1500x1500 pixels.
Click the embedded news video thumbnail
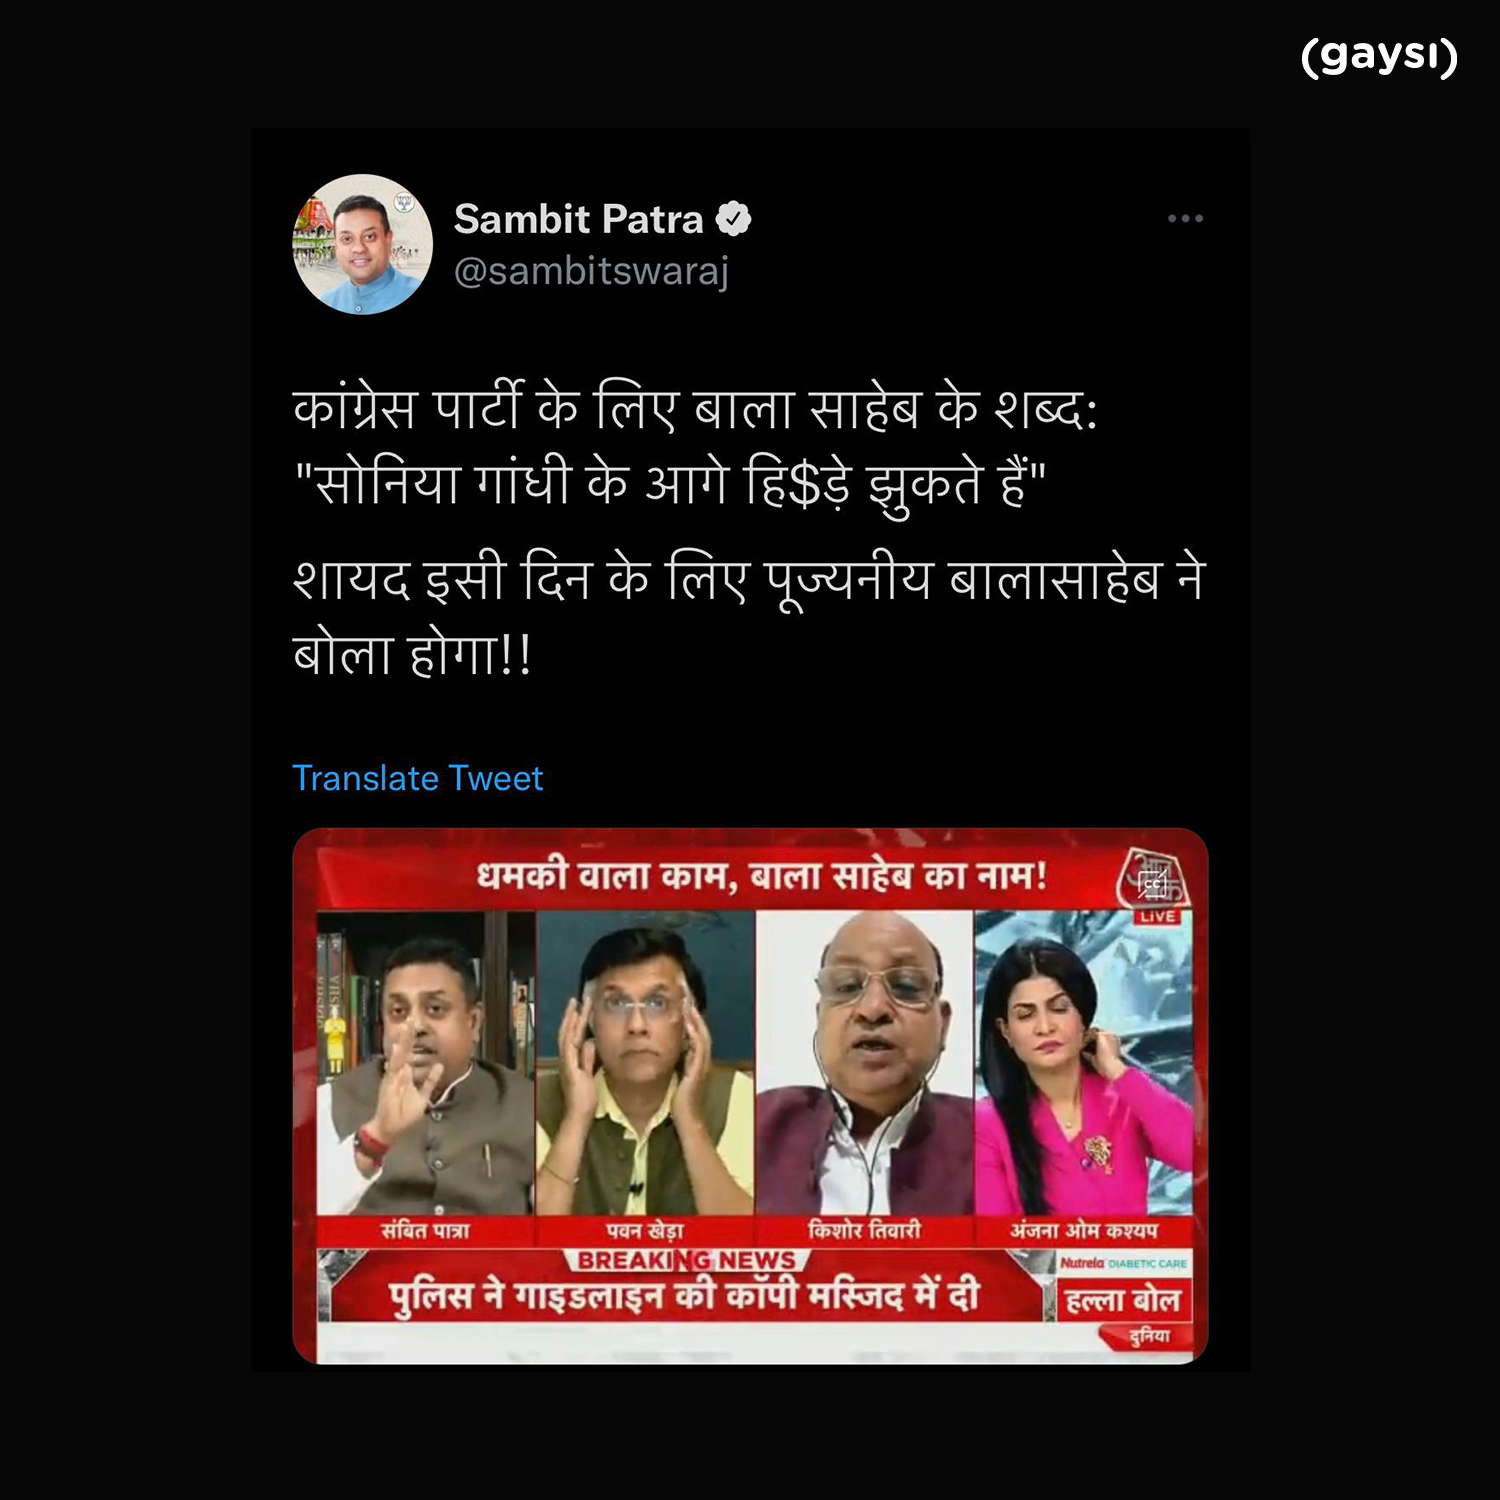pos(750,1096)
